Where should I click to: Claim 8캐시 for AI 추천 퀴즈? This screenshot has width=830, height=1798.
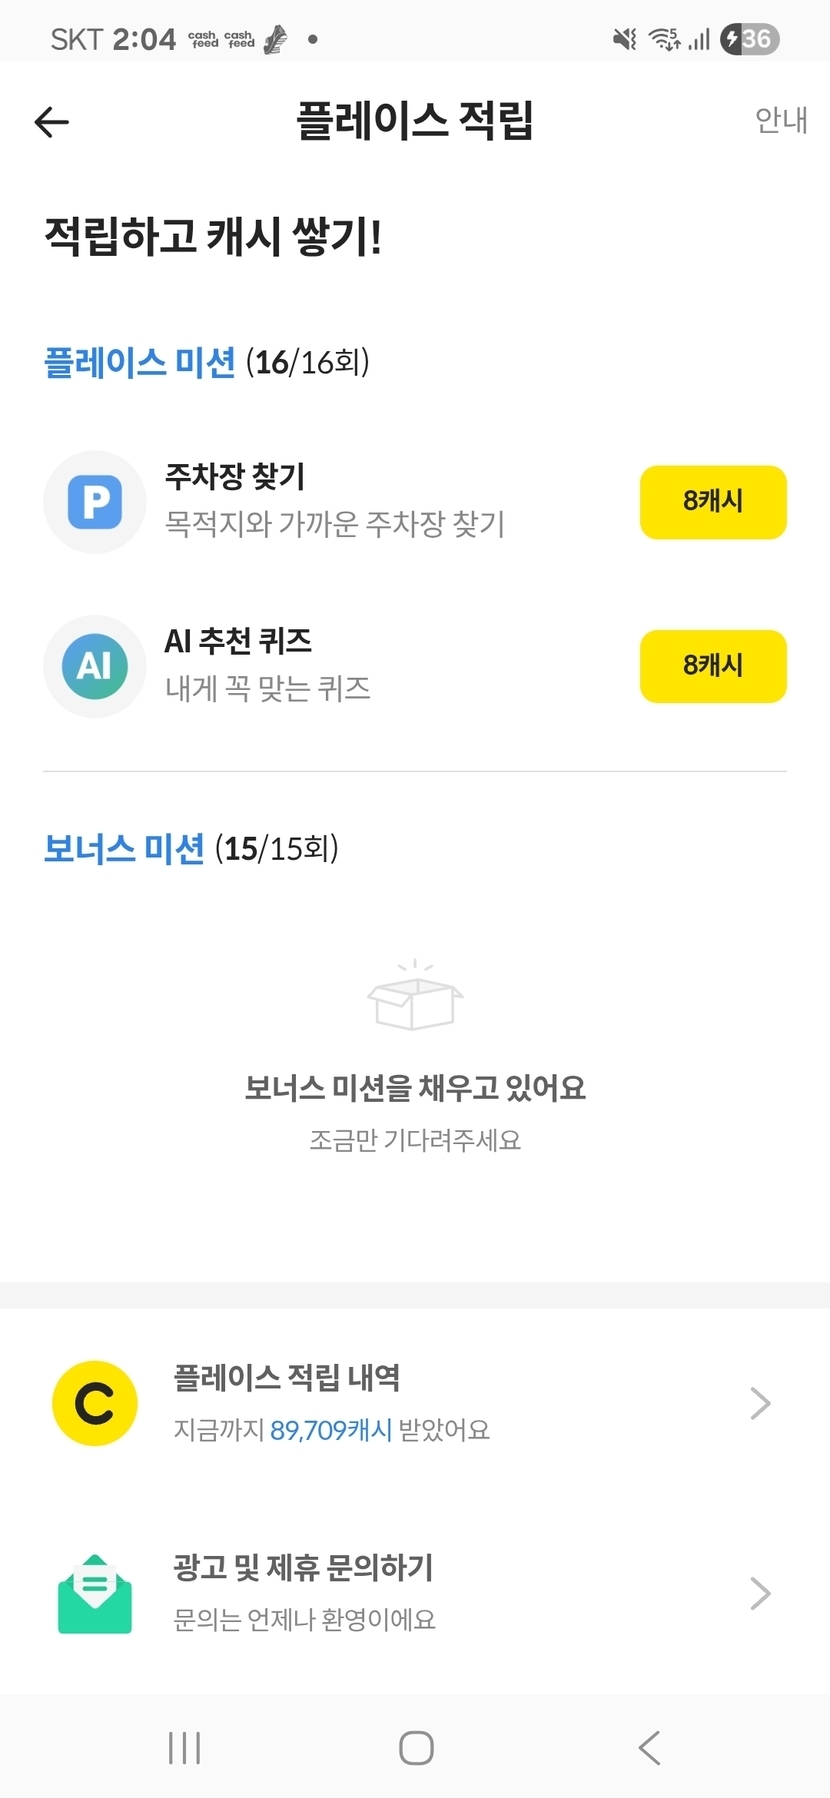coord(713,666)
